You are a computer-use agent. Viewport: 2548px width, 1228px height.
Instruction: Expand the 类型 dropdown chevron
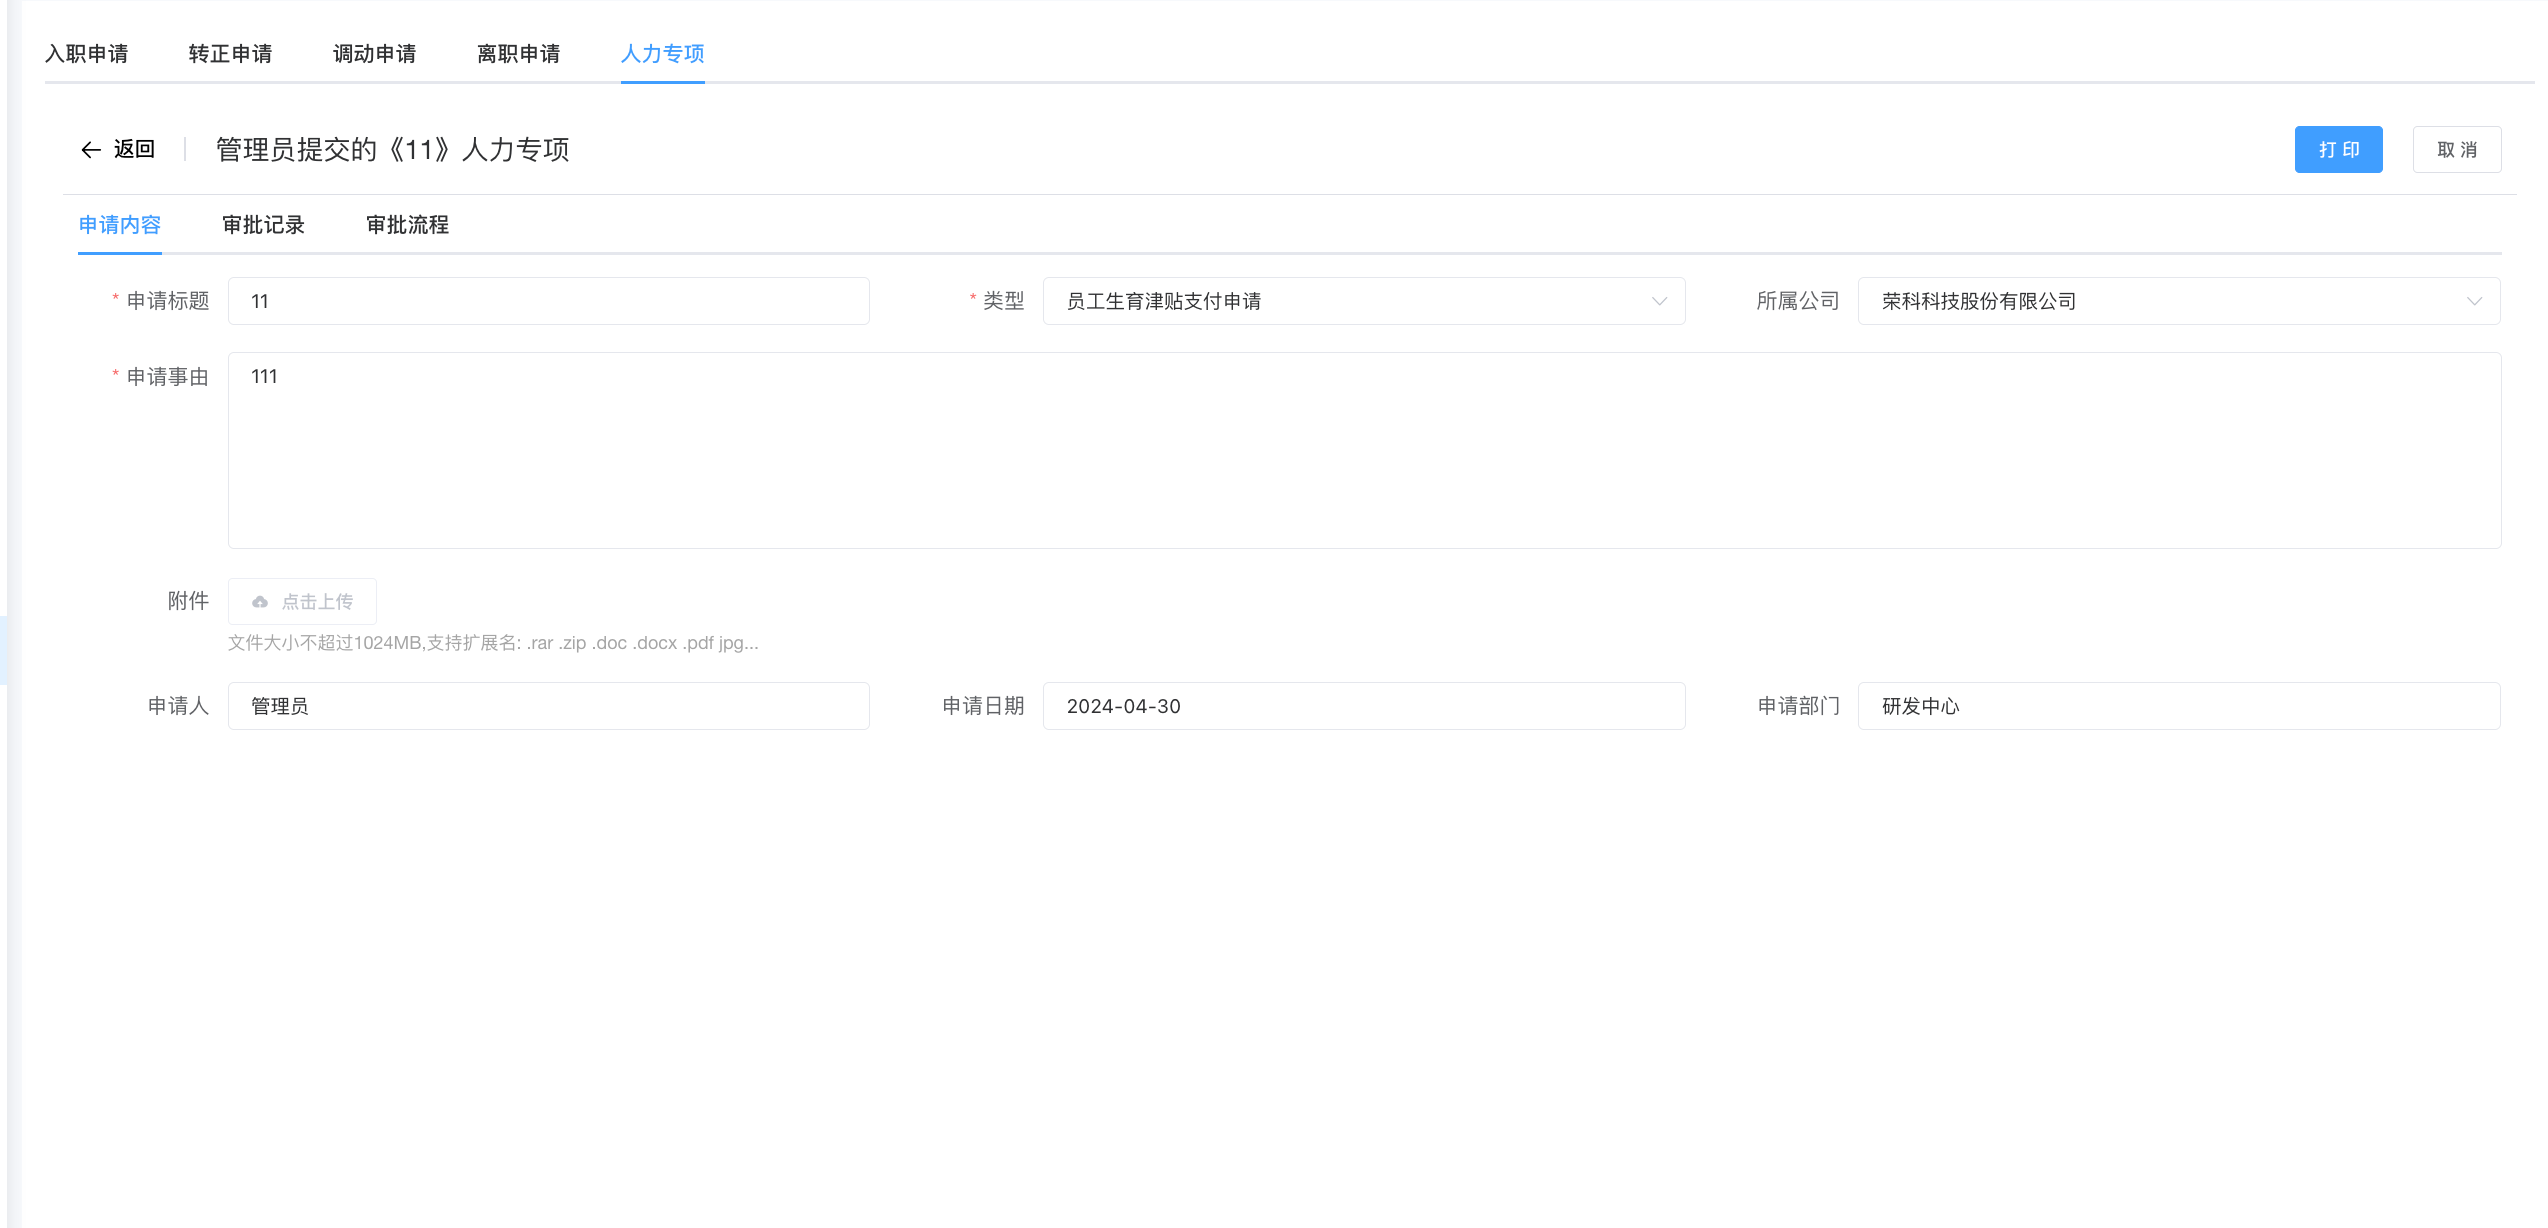(1659, 301)
